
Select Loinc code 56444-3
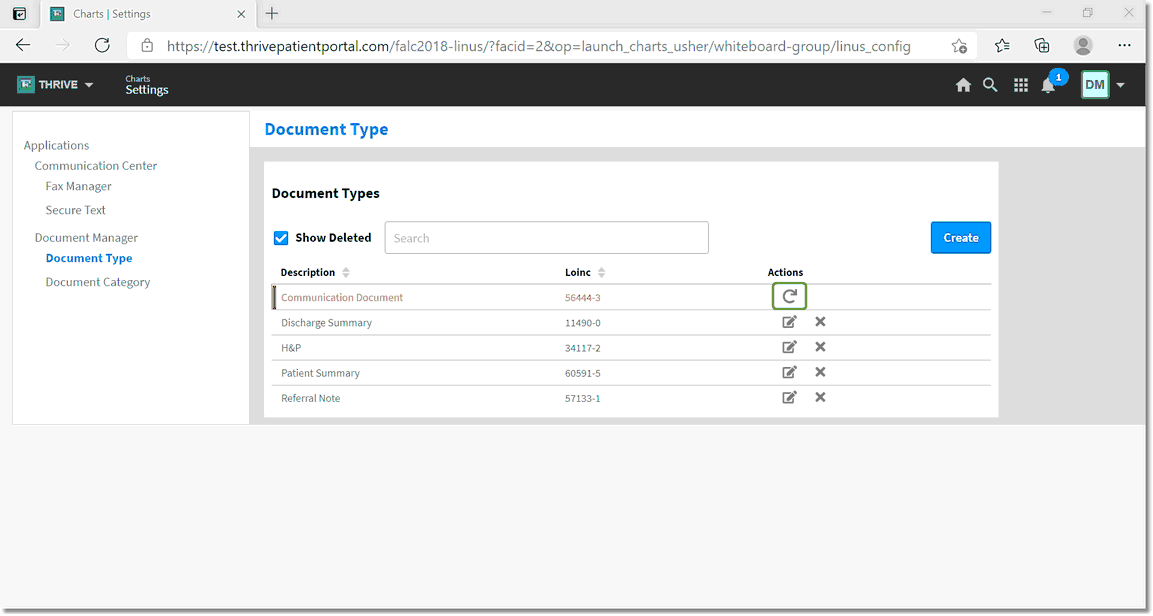pos(582,298)
